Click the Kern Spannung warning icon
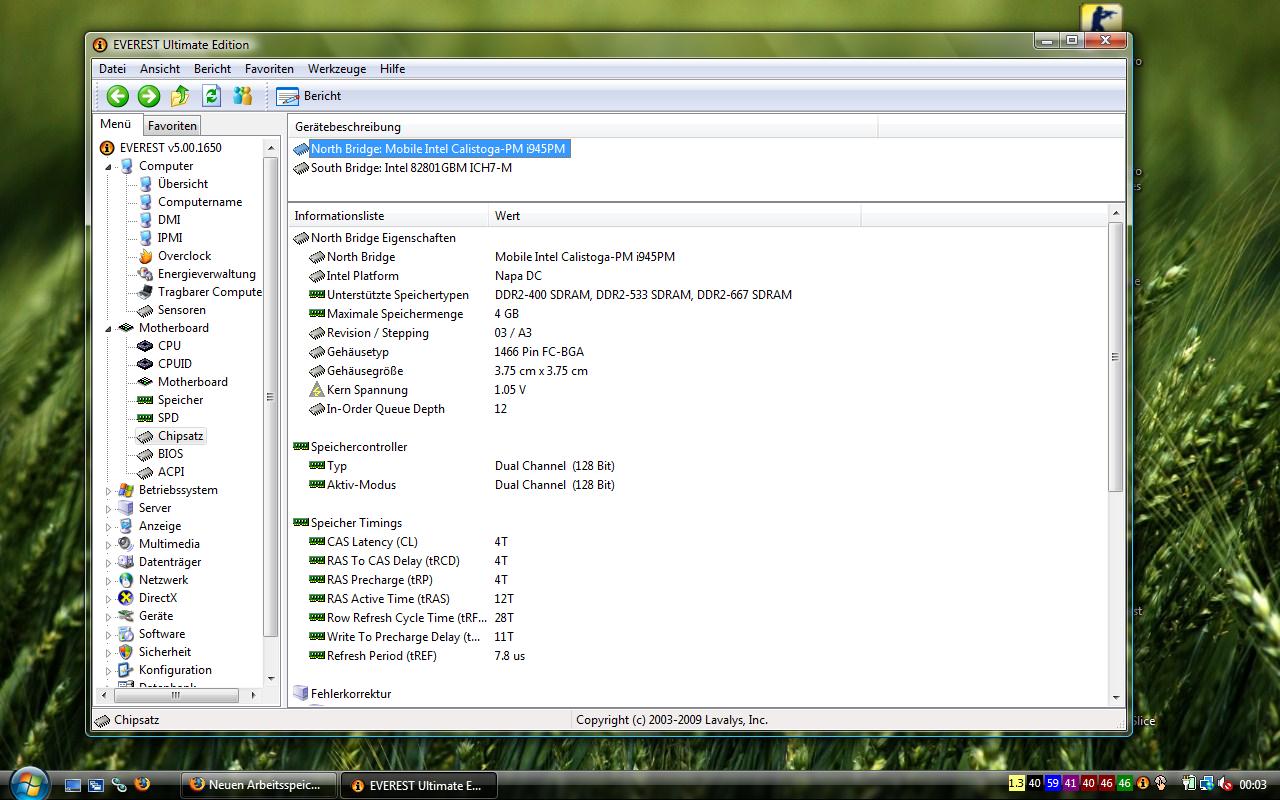Screen dimensions: 1280x800 point(317,390)
